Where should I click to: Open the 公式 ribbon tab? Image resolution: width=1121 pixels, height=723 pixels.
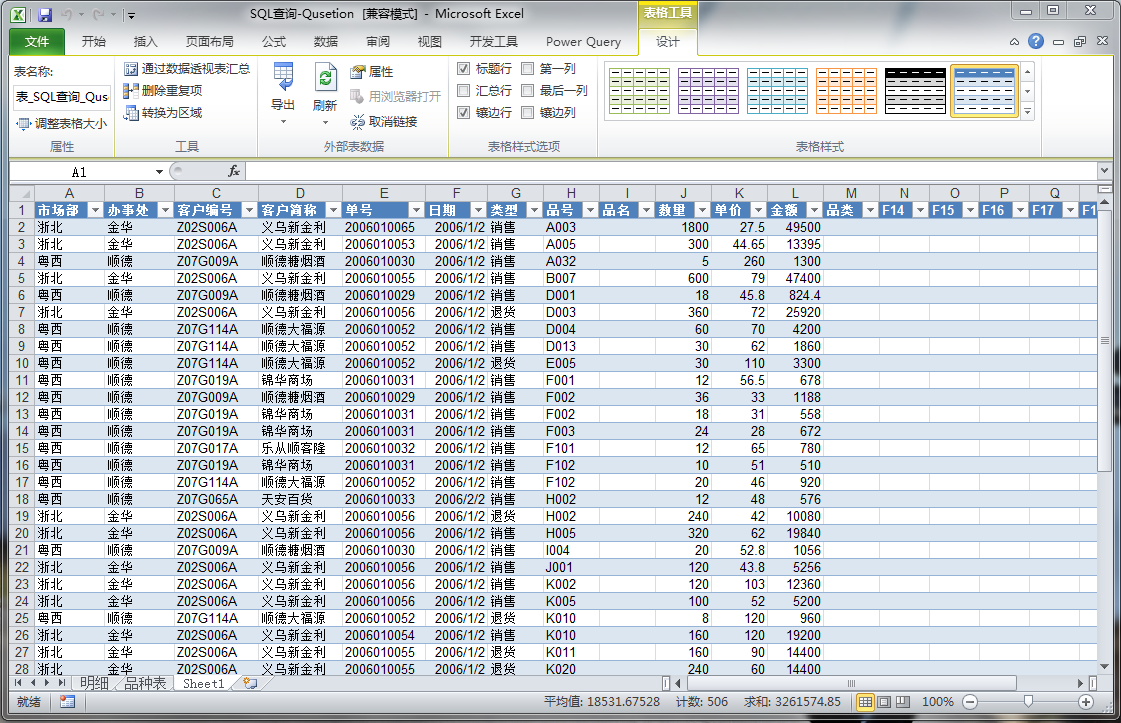coord(274,41)
